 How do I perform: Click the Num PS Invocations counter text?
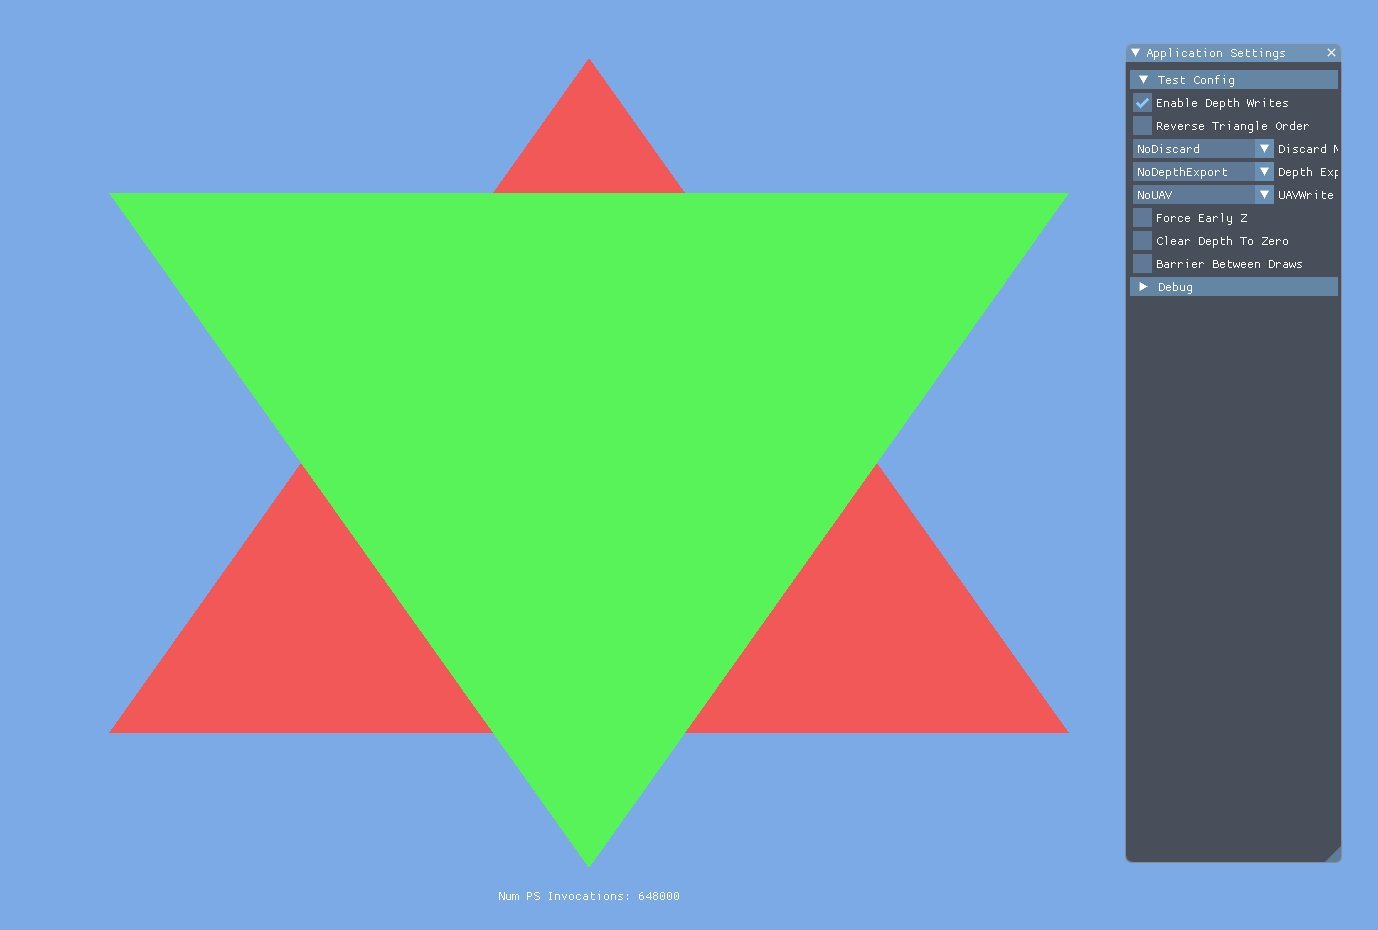[588, 896]
